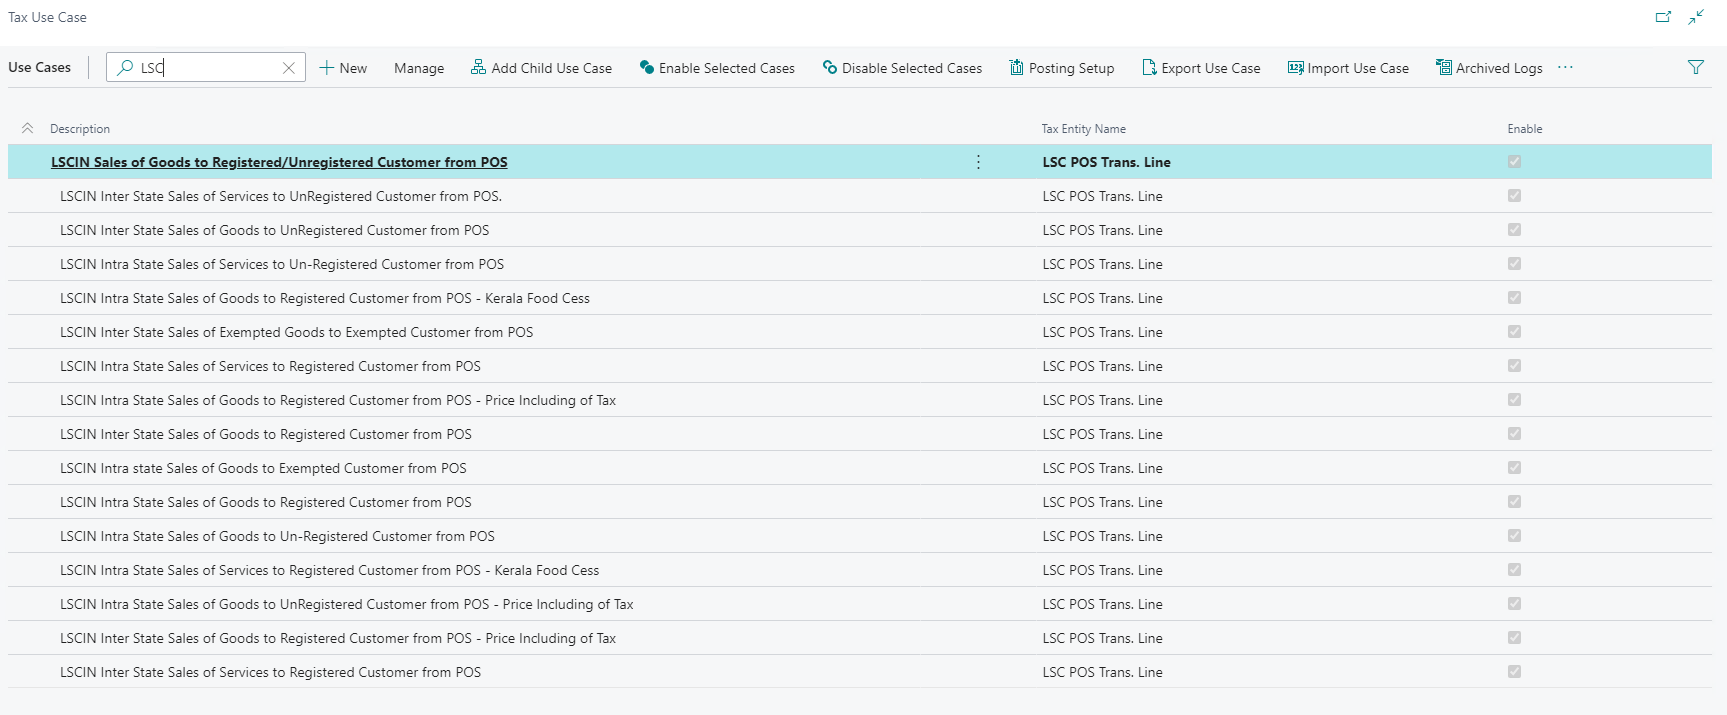Click Enable Selected Cases icon
The width and height of the screenshot is (1727, 715).
[647, 68]
